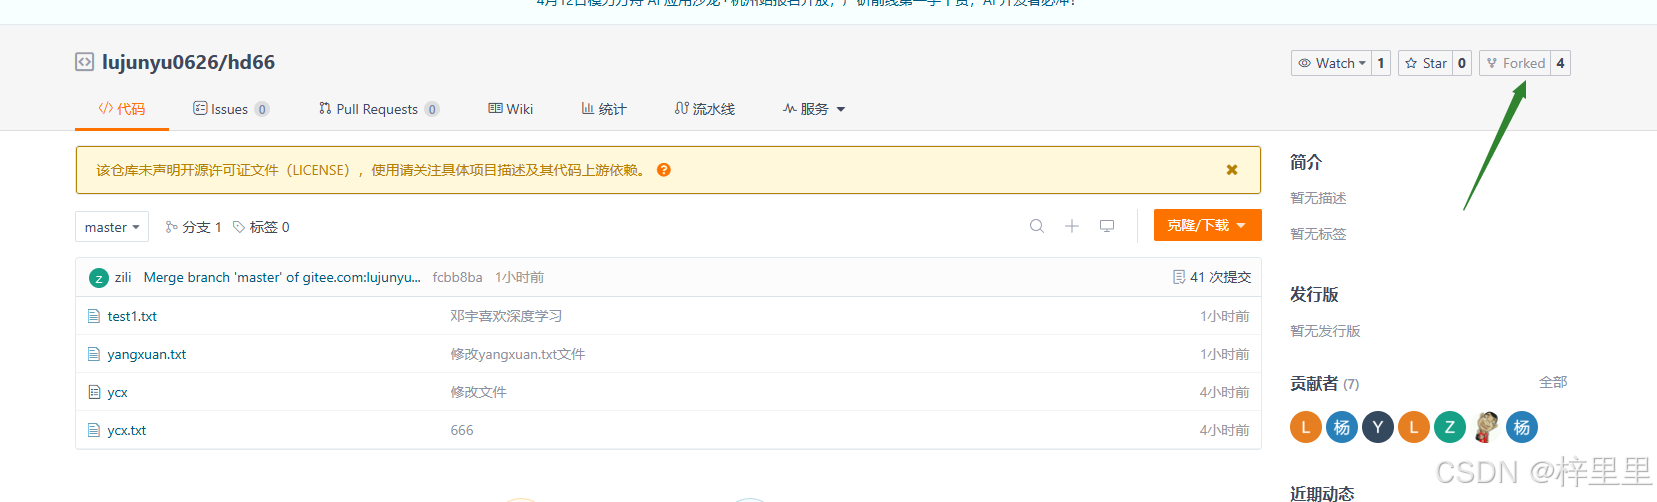Screen dimensions: 1657x502
Task: Click the green Z contributor avatar
Action: click(x=1450, y=427)
